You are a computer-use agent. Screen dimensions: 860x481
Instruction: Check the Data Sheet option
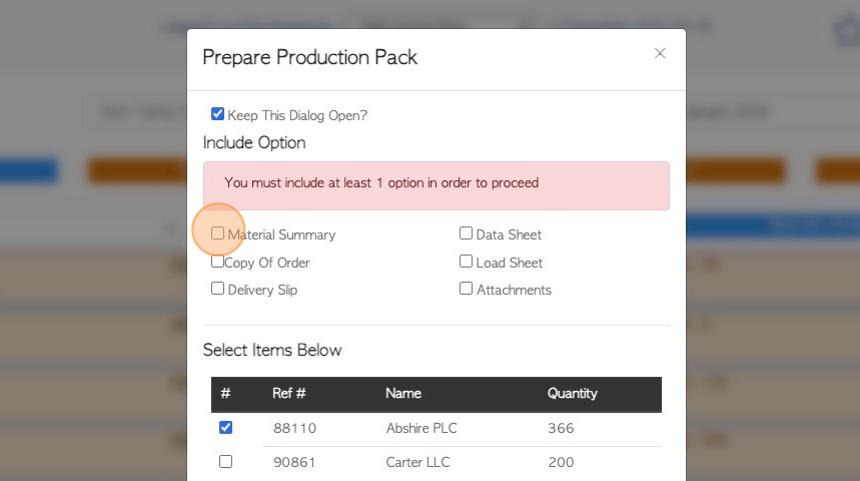466,233
